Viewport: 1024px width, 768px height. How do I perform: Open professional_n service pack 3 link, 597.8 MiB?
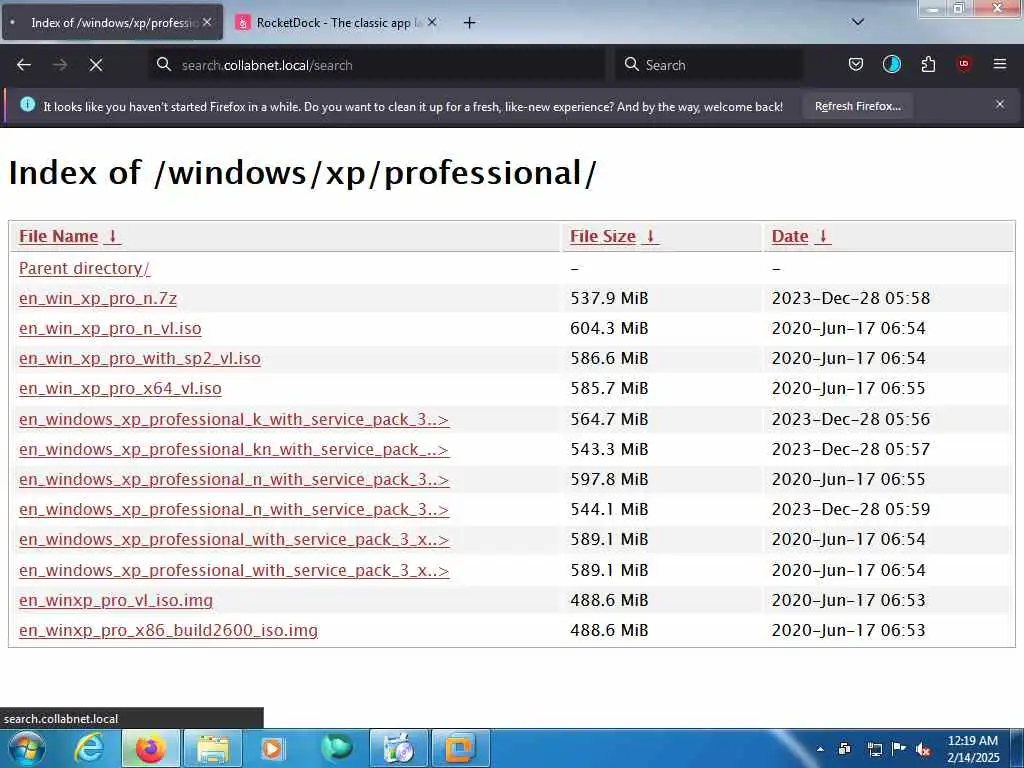pos(234,479)
